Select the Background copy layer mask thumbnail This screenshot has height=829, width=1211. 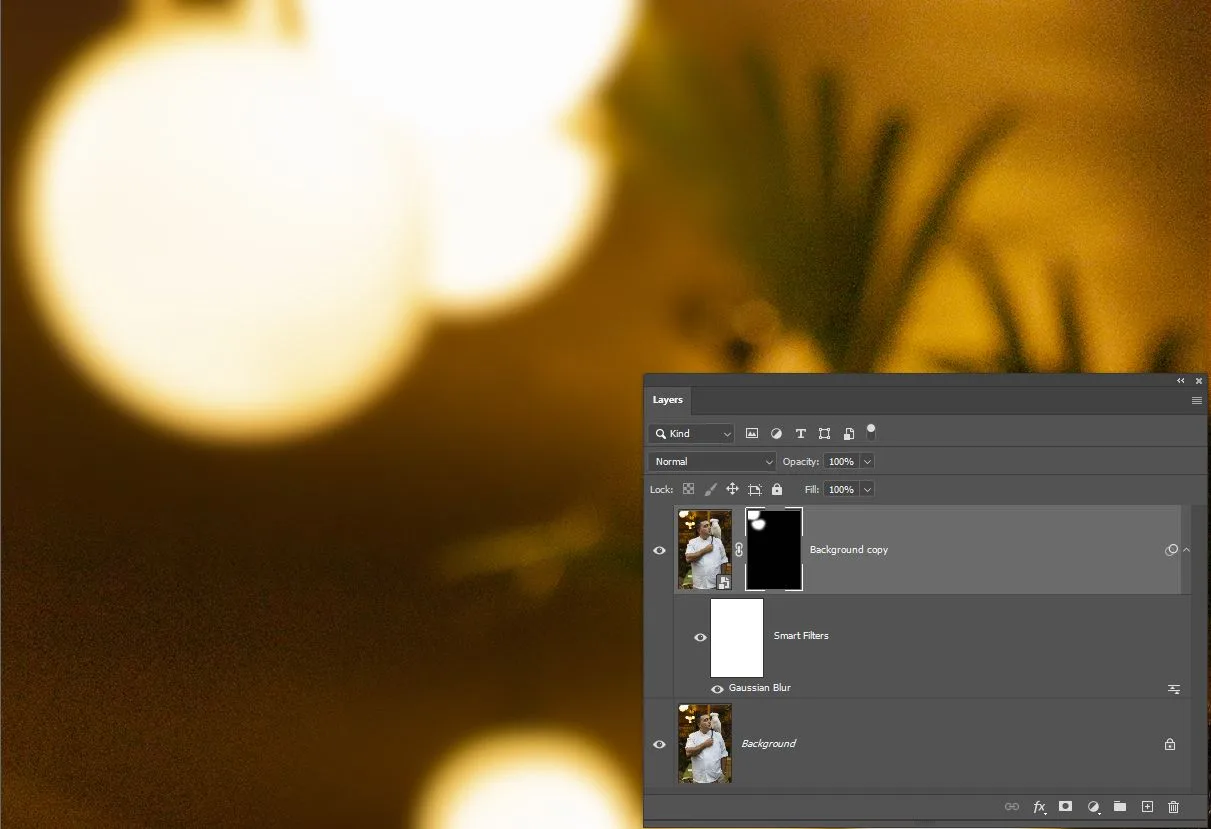point(774,549)
